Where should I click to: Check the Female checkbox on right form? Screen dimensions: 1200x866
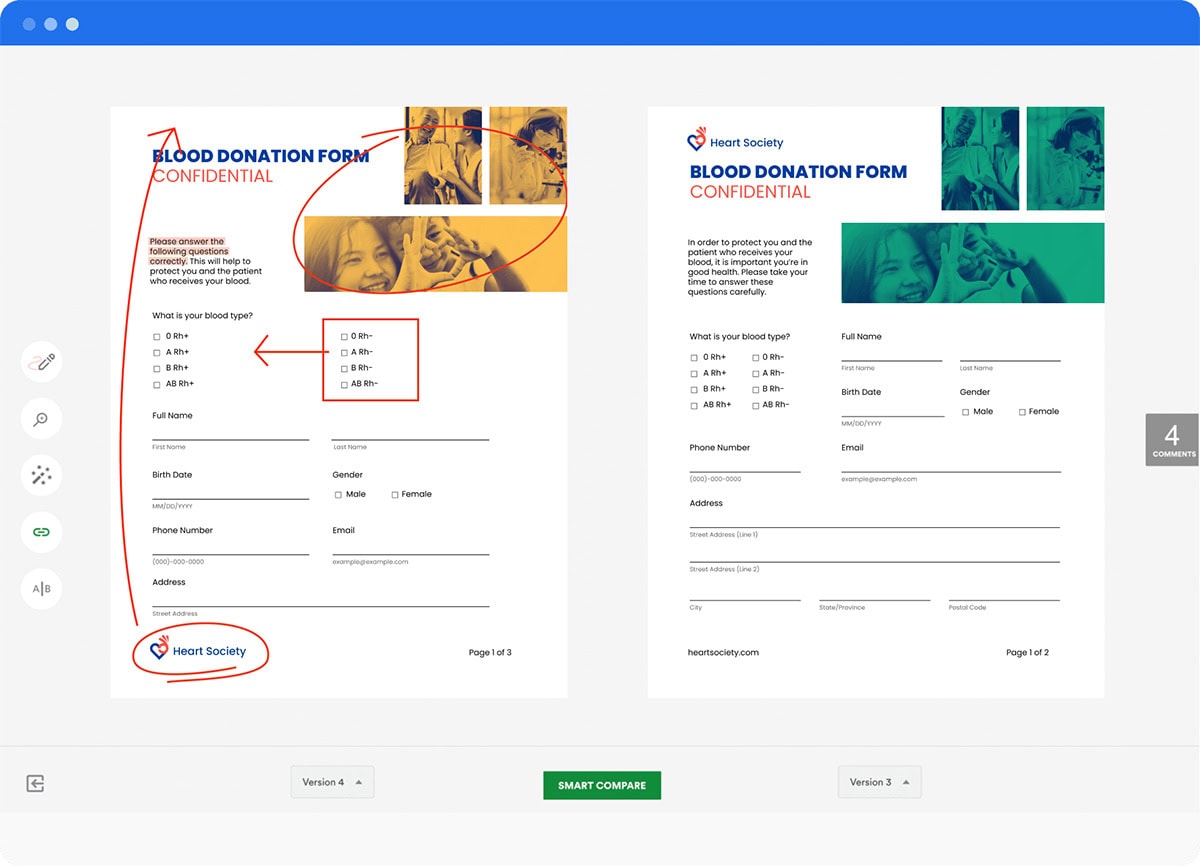tap(1022, 412)
